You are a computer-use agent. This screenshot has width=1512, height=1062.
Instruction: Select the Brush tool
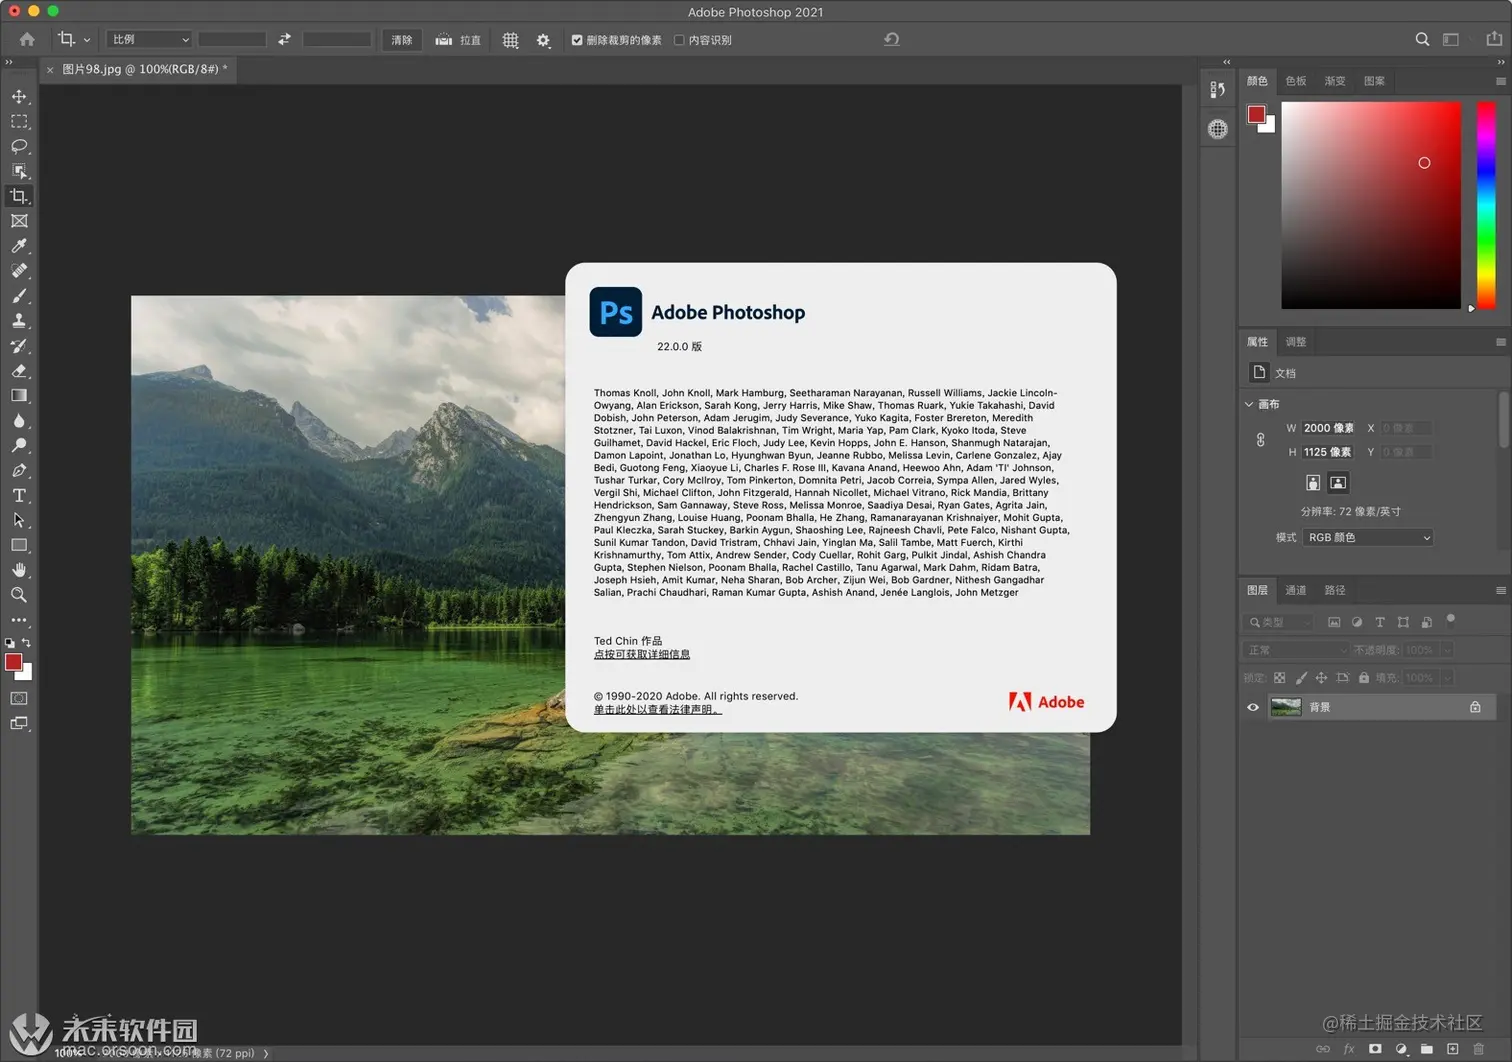pos(19,296)
